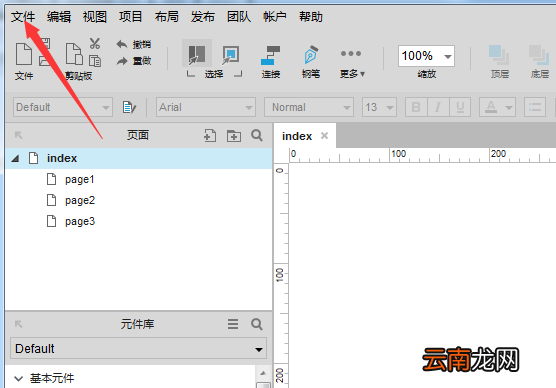Open the Arial font dropdown
Viewport: 556px width, 388px height.
click(206, 107)
